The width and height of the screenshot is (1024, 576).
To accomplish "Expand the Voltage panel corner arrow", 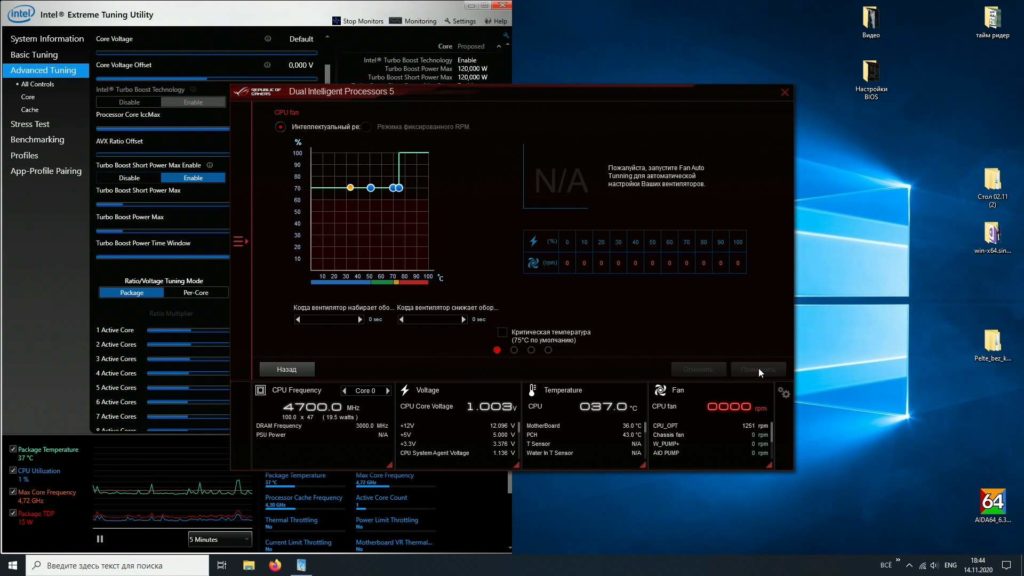I will (516, 465).
